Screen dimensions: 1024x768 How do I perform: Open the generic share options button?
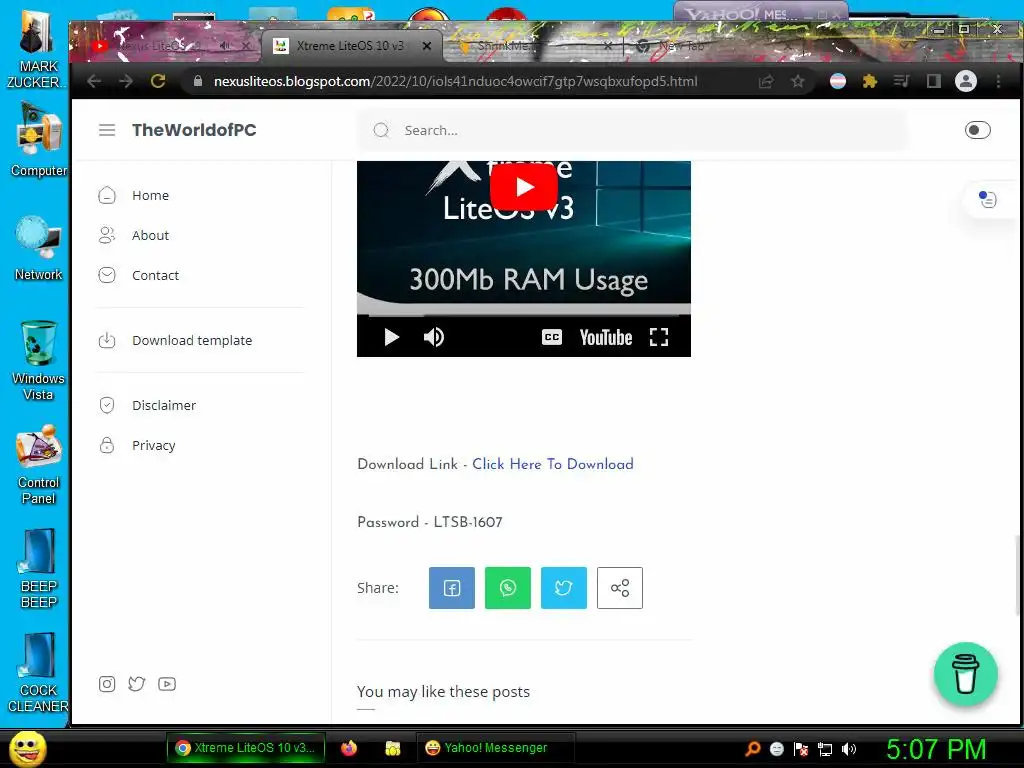coord(620,588)
